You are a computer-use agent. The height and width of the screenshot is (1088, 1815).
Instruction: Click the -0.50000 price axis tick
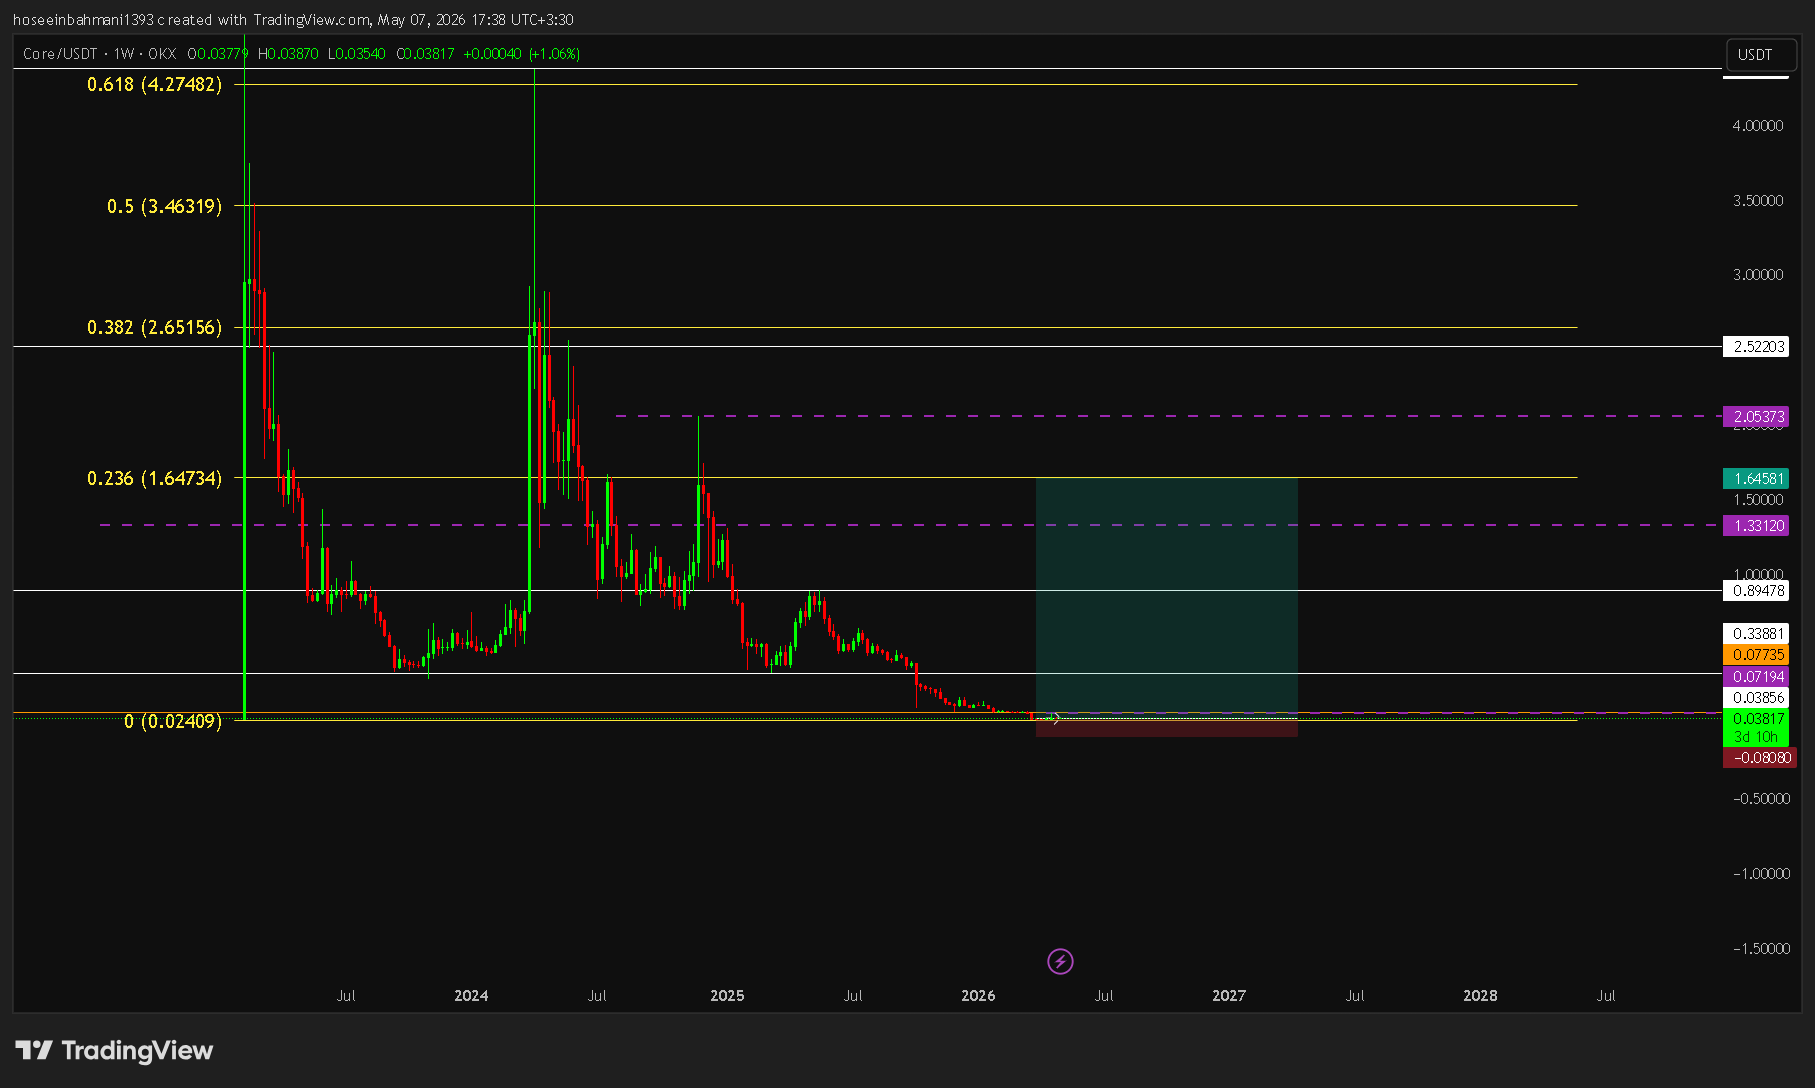pos(1761,799)
